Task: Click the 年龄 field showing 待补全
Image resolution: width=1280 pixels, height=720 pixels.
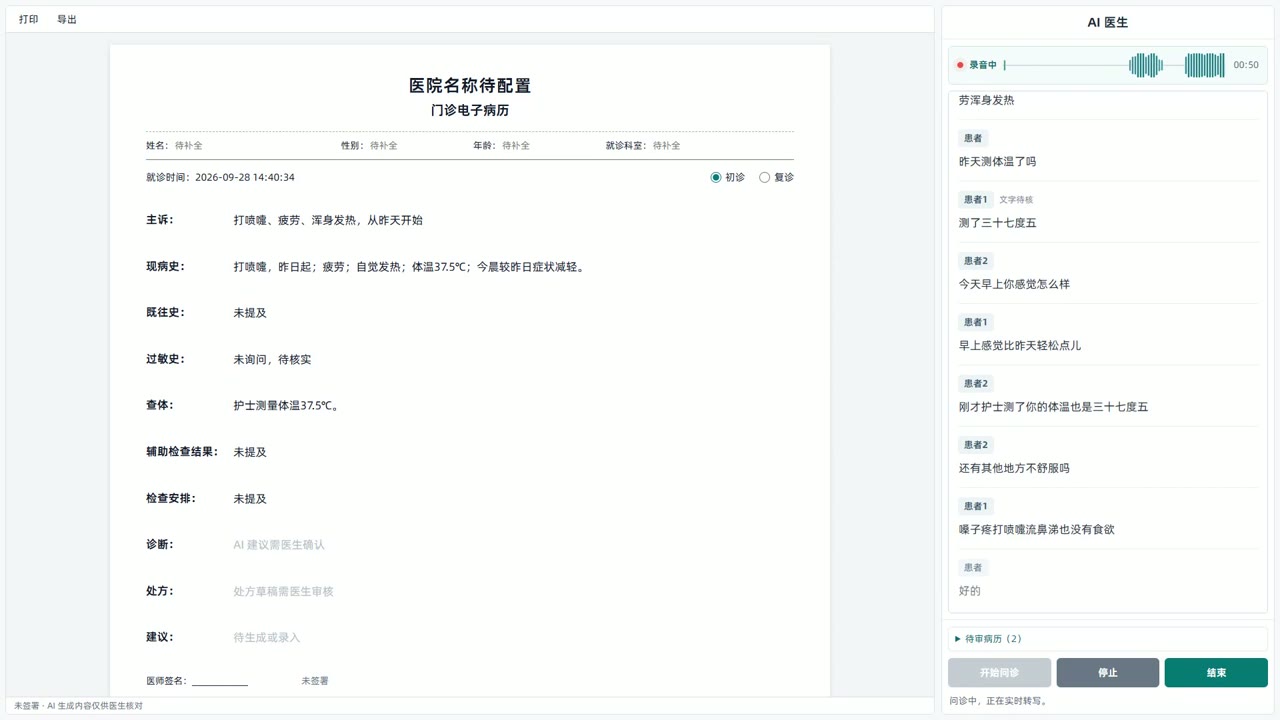Action: pyautogui.click(x=516, y=145)
